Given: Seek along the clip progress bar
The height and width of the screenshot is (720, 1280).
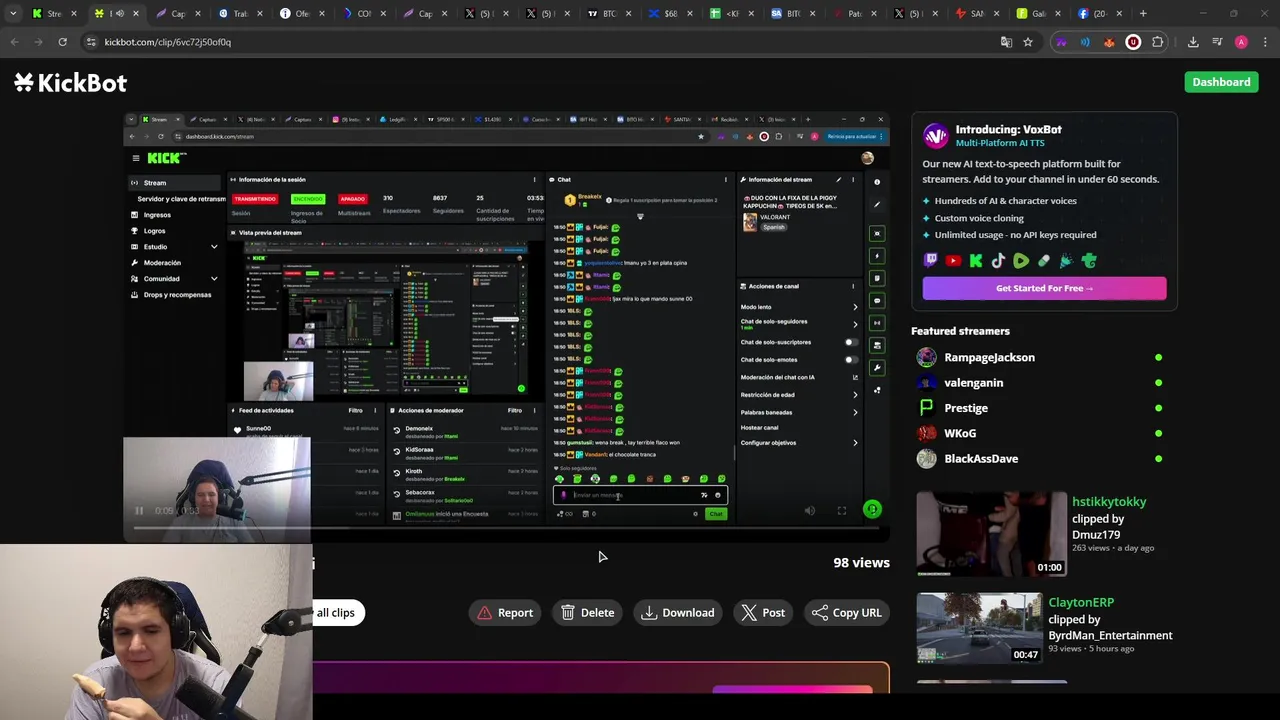Looking at the screenshot, I should pos(506,527).
